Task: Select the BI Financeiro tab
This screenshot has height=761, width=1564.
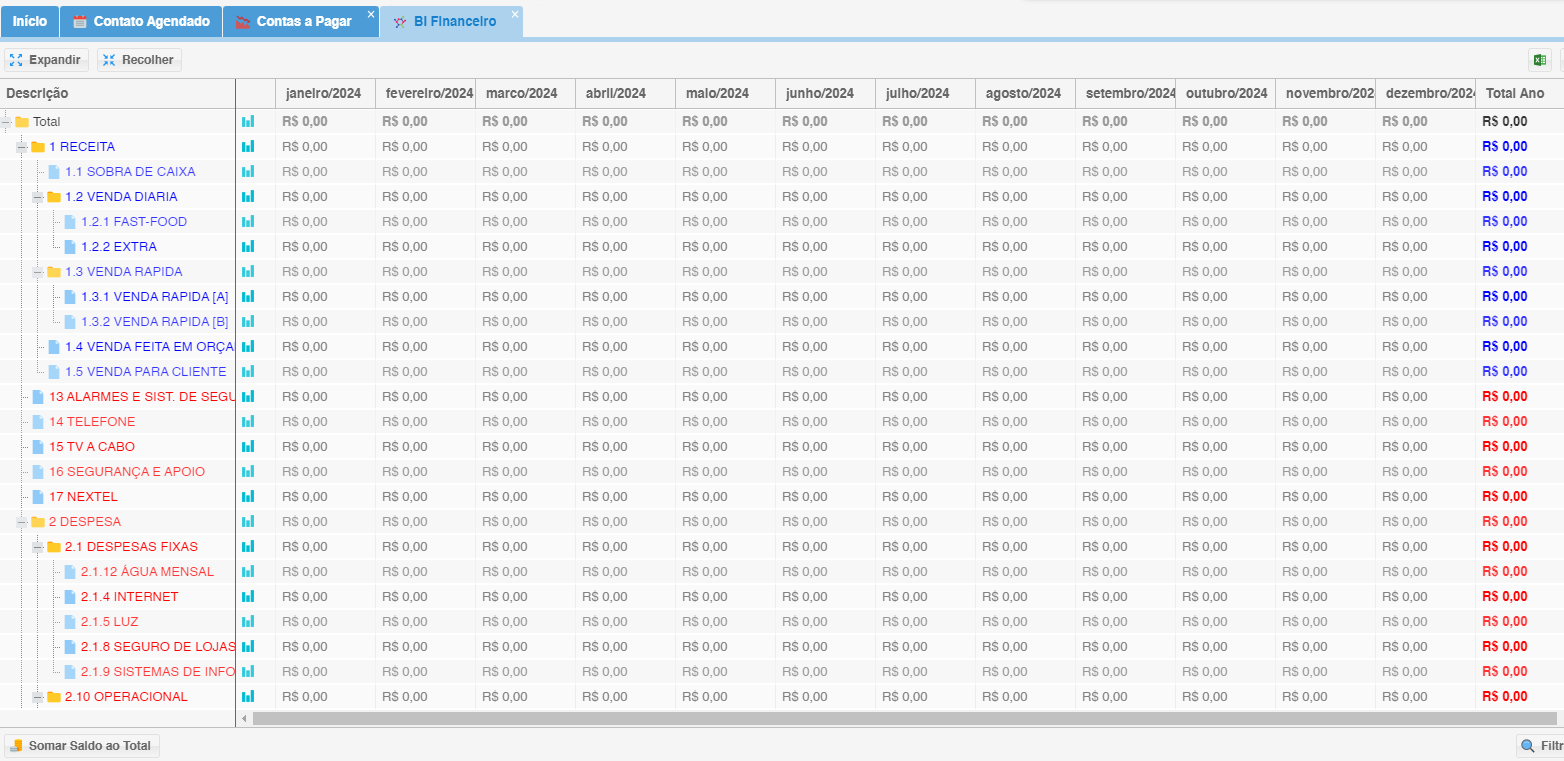Action: click(x=450, y=21)
